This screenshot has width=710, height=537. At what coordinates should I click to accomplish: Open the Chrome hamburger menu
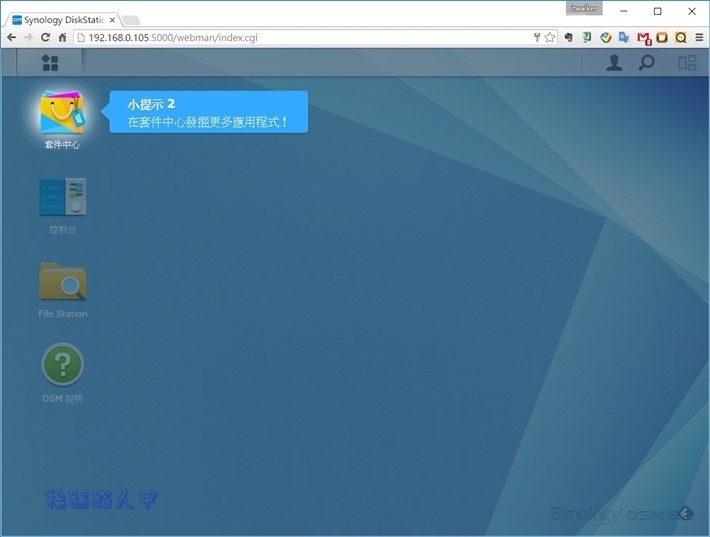[x=699, y=38]
